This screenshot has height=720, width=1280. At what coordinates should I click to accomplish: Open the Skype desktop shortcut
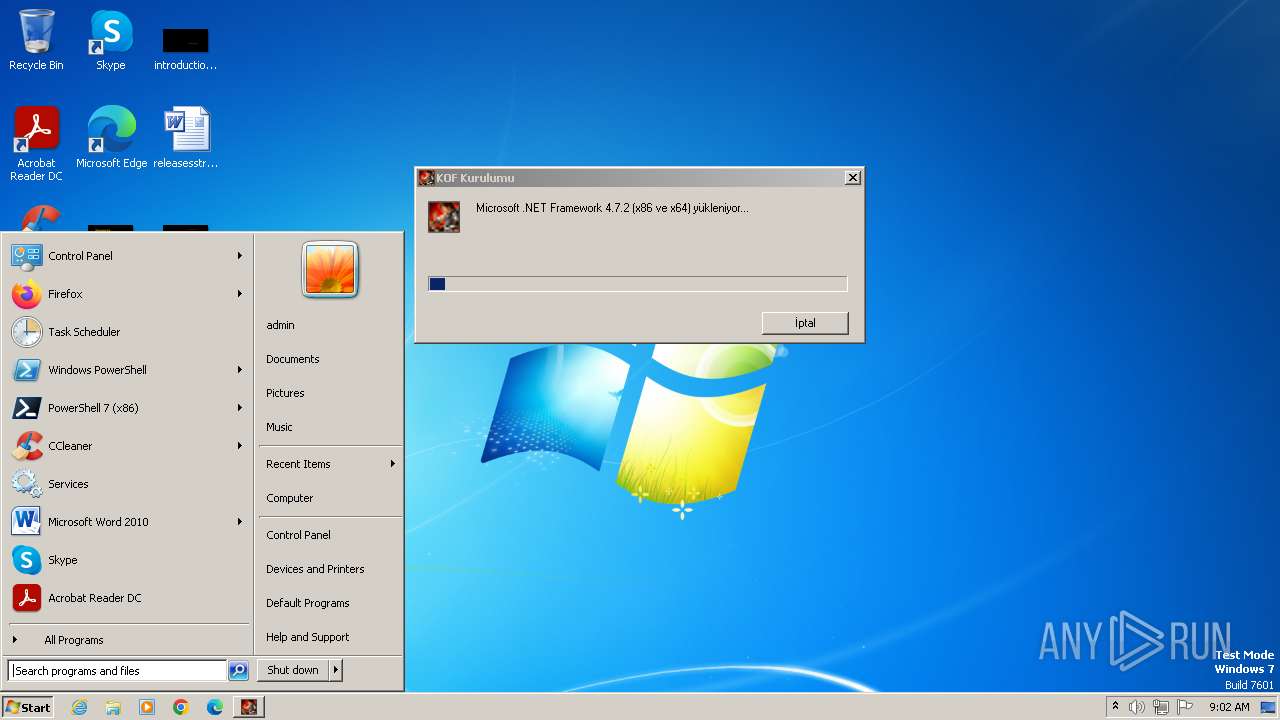click(x=110, y=40)
